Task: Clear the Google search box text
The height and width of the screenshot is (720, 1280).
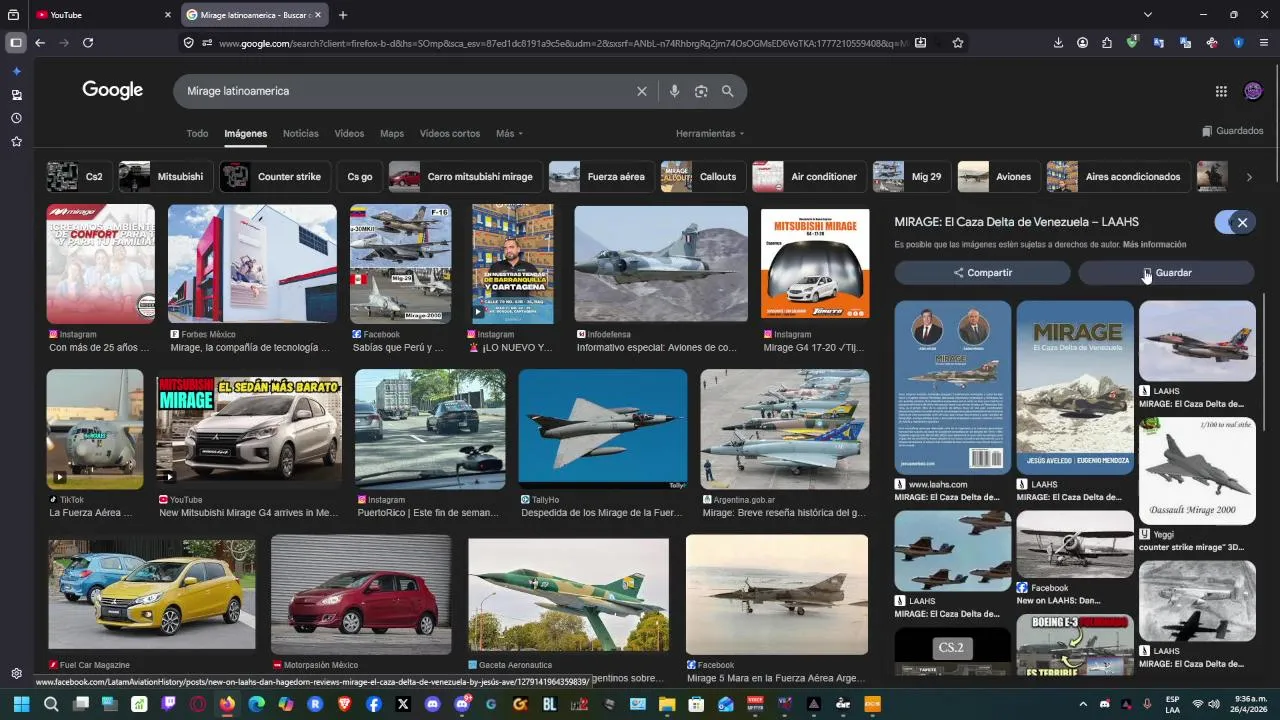Action: point(642,91)
